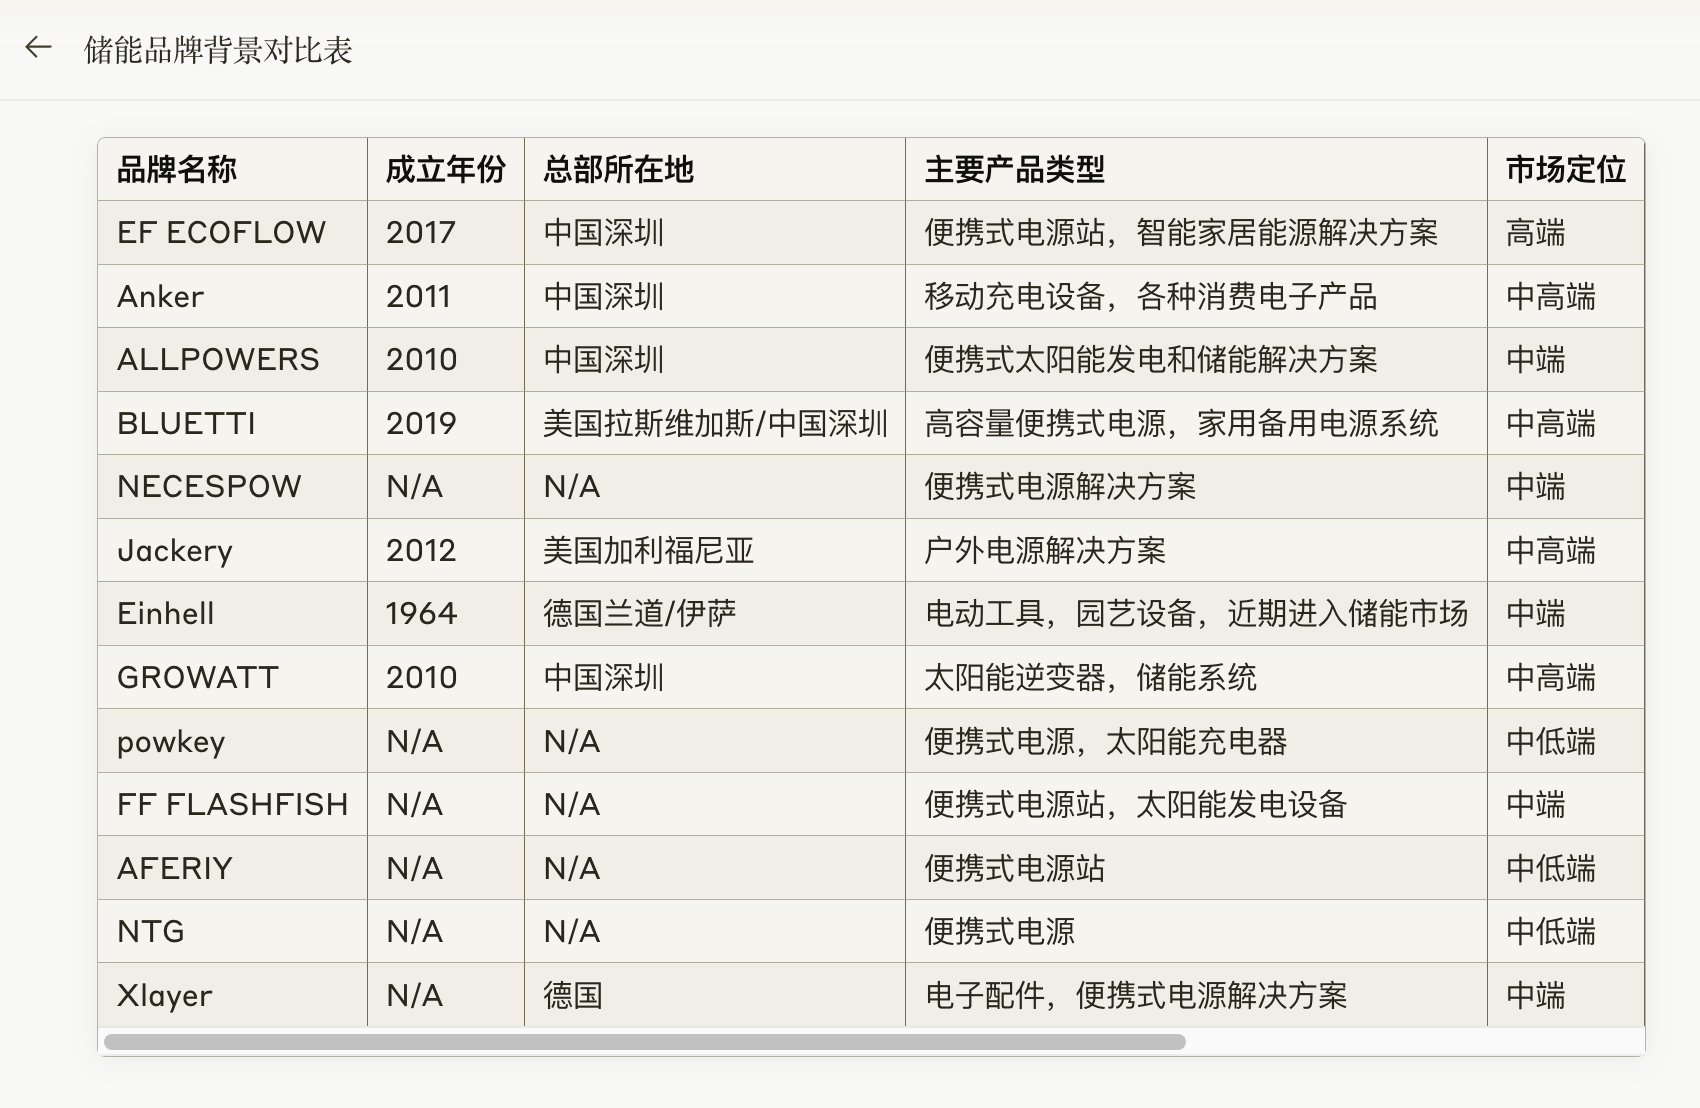Select Xlayer market position 中端

click(x=1566, y=995)
